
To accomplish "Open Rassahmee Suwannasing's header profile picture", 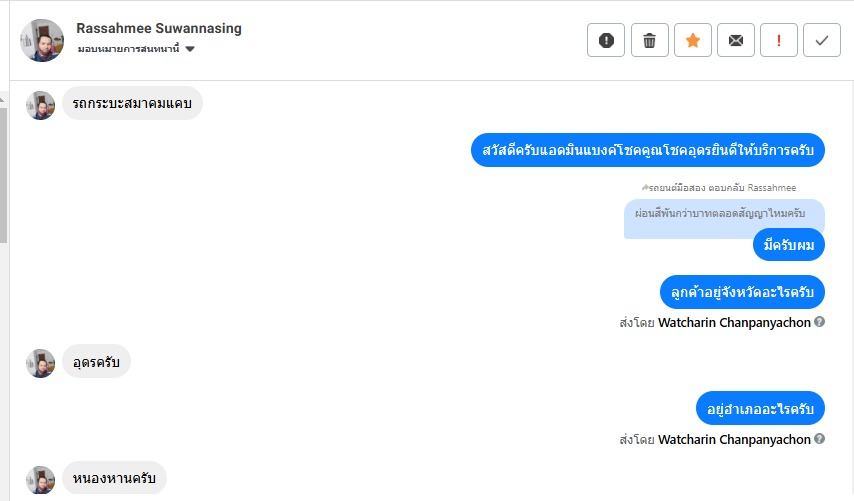I will point(42,40).
